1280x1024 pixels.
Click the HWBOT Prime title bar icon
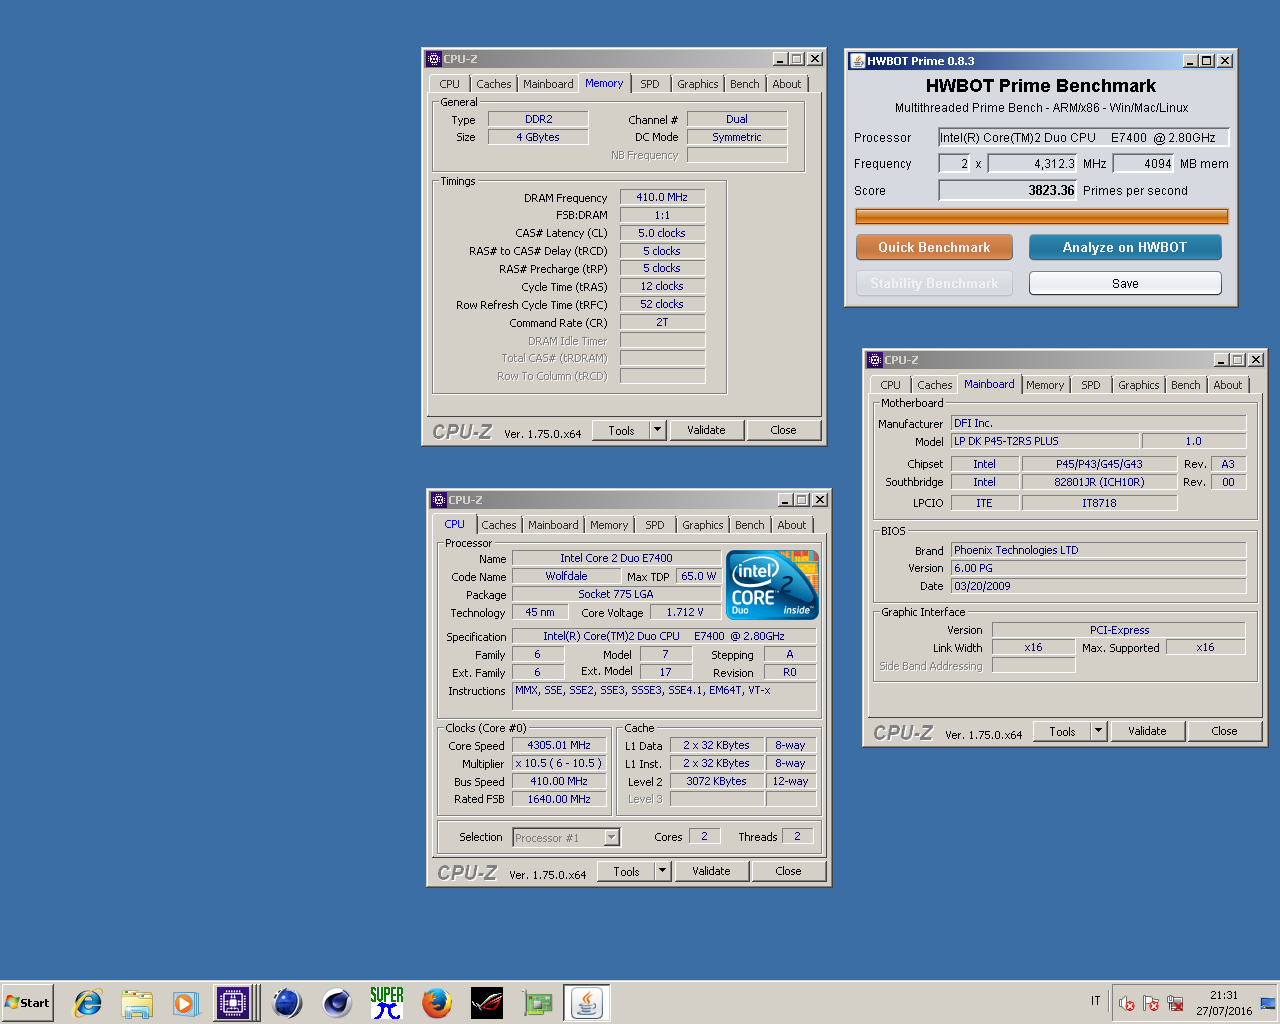tap(857, 61)
